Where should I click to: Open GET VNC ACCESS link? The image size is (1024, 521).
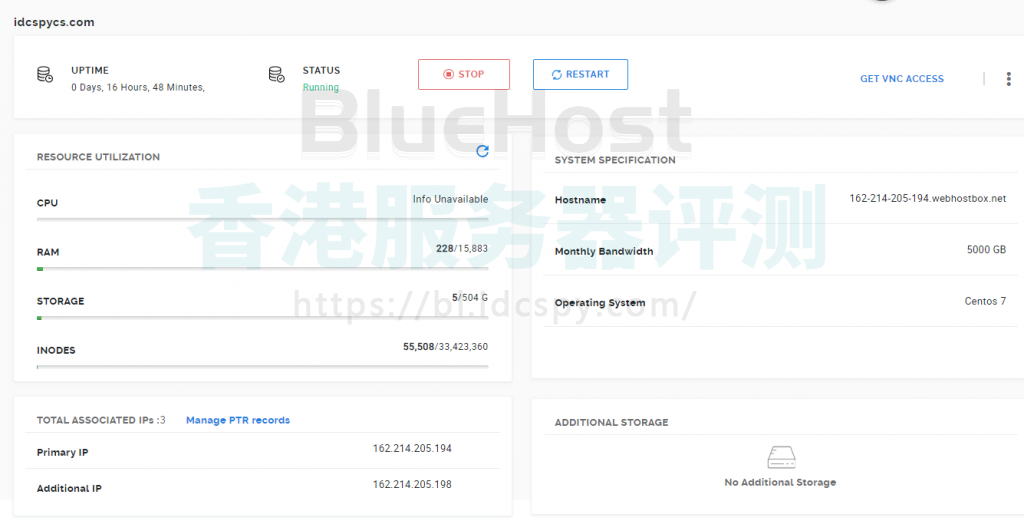pos(901,78)
